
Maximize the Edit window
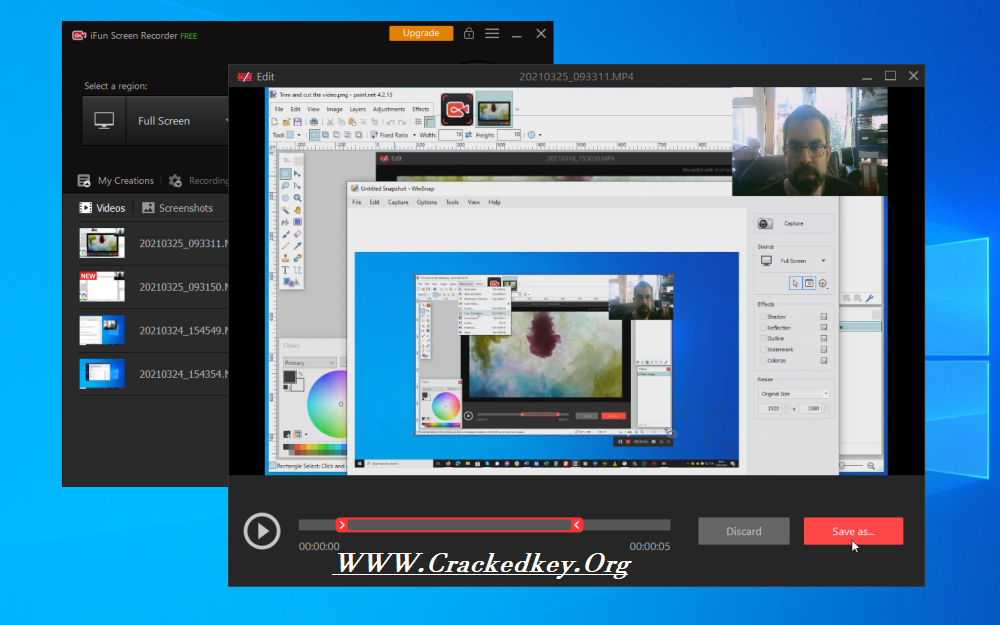click(890, 76)
